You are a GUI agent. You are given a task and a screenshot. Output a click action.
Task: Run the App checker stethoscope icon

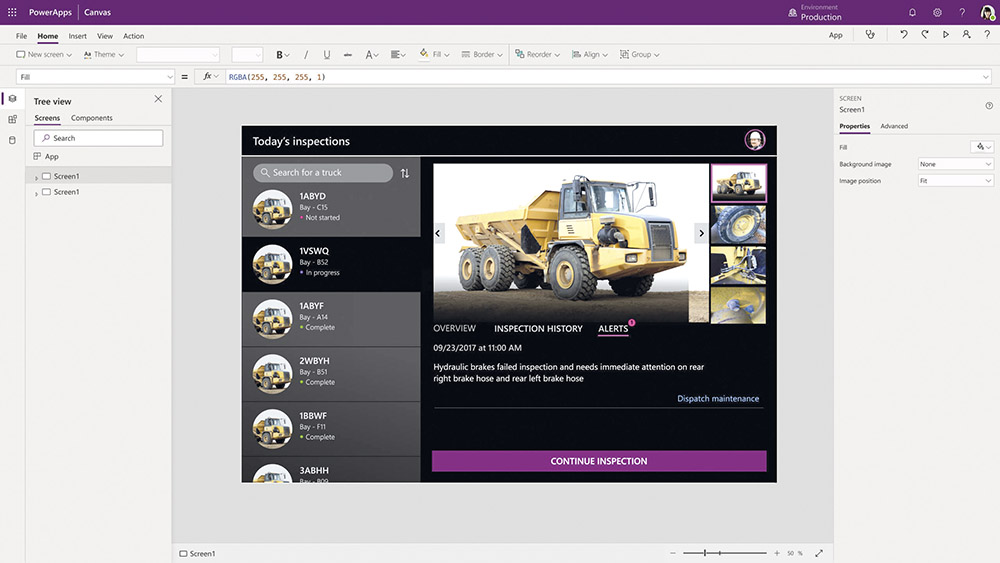tap(870, 34)
